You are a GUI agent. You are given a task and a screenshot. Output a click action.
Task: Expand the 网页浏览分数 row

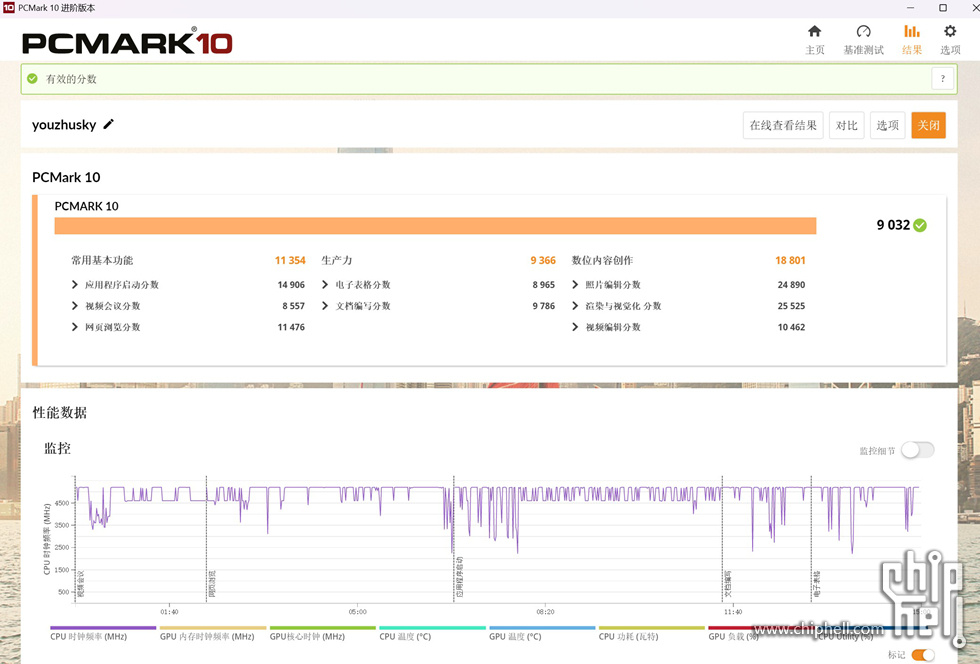(75, 327)
